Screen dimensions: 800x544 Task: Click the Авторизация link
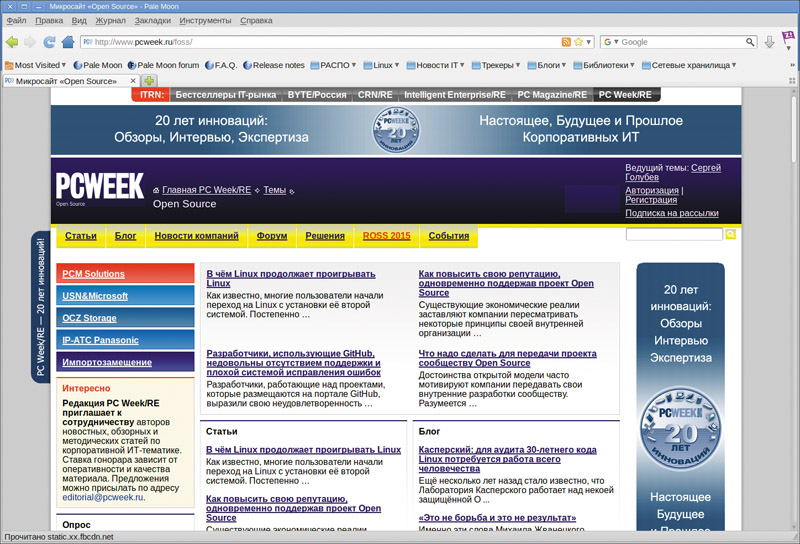(652, 190)
